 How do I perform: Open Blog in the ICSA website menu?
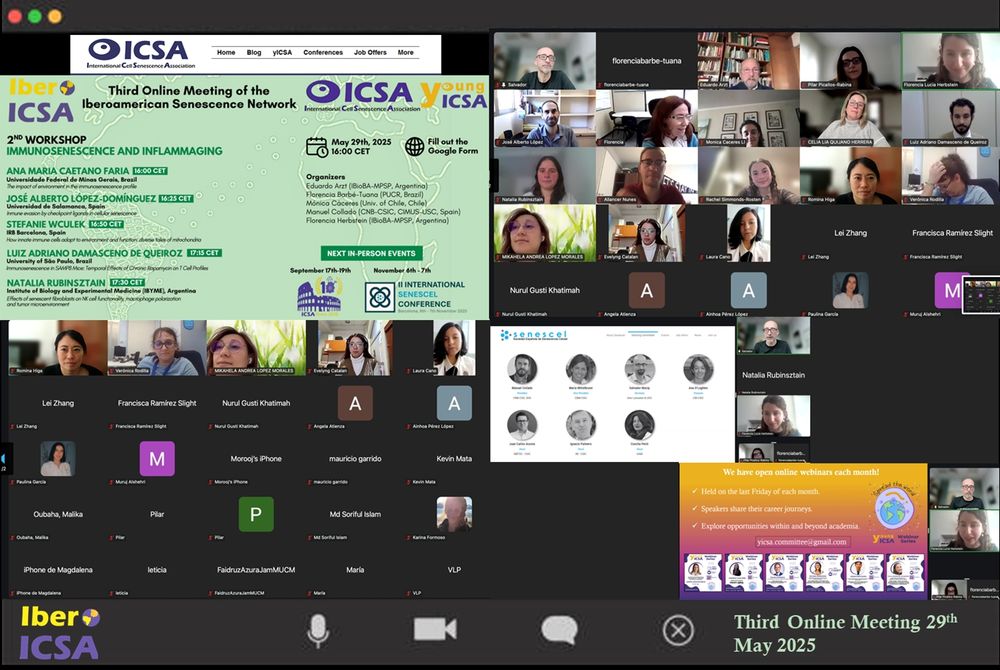click(x=254, y=52)
